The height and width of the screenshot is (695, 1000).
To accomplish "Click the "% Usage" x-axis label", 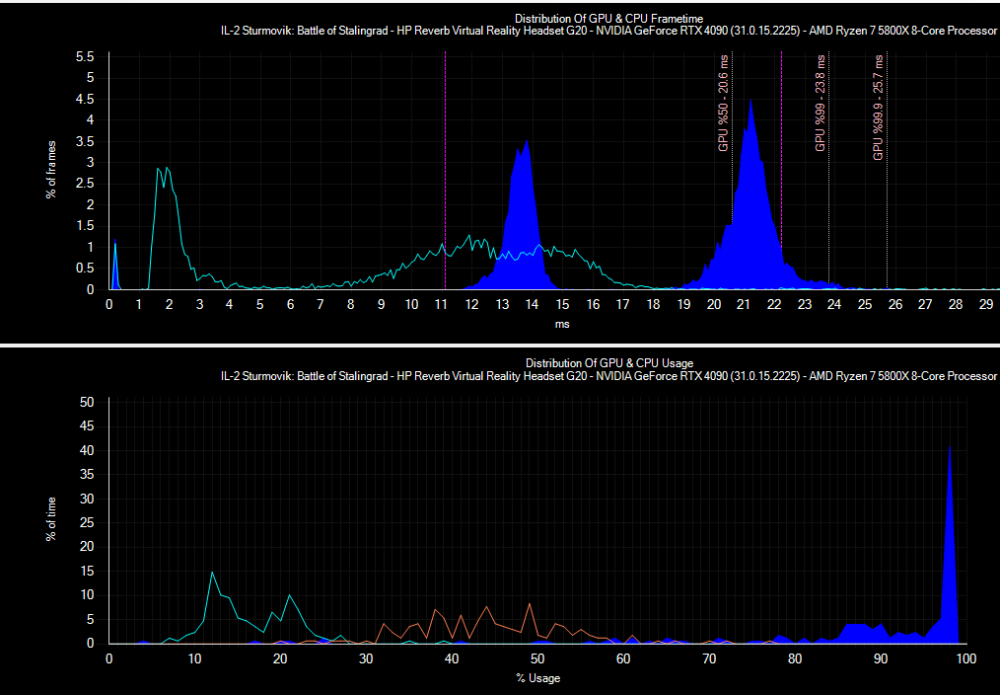I will [538, 678].
